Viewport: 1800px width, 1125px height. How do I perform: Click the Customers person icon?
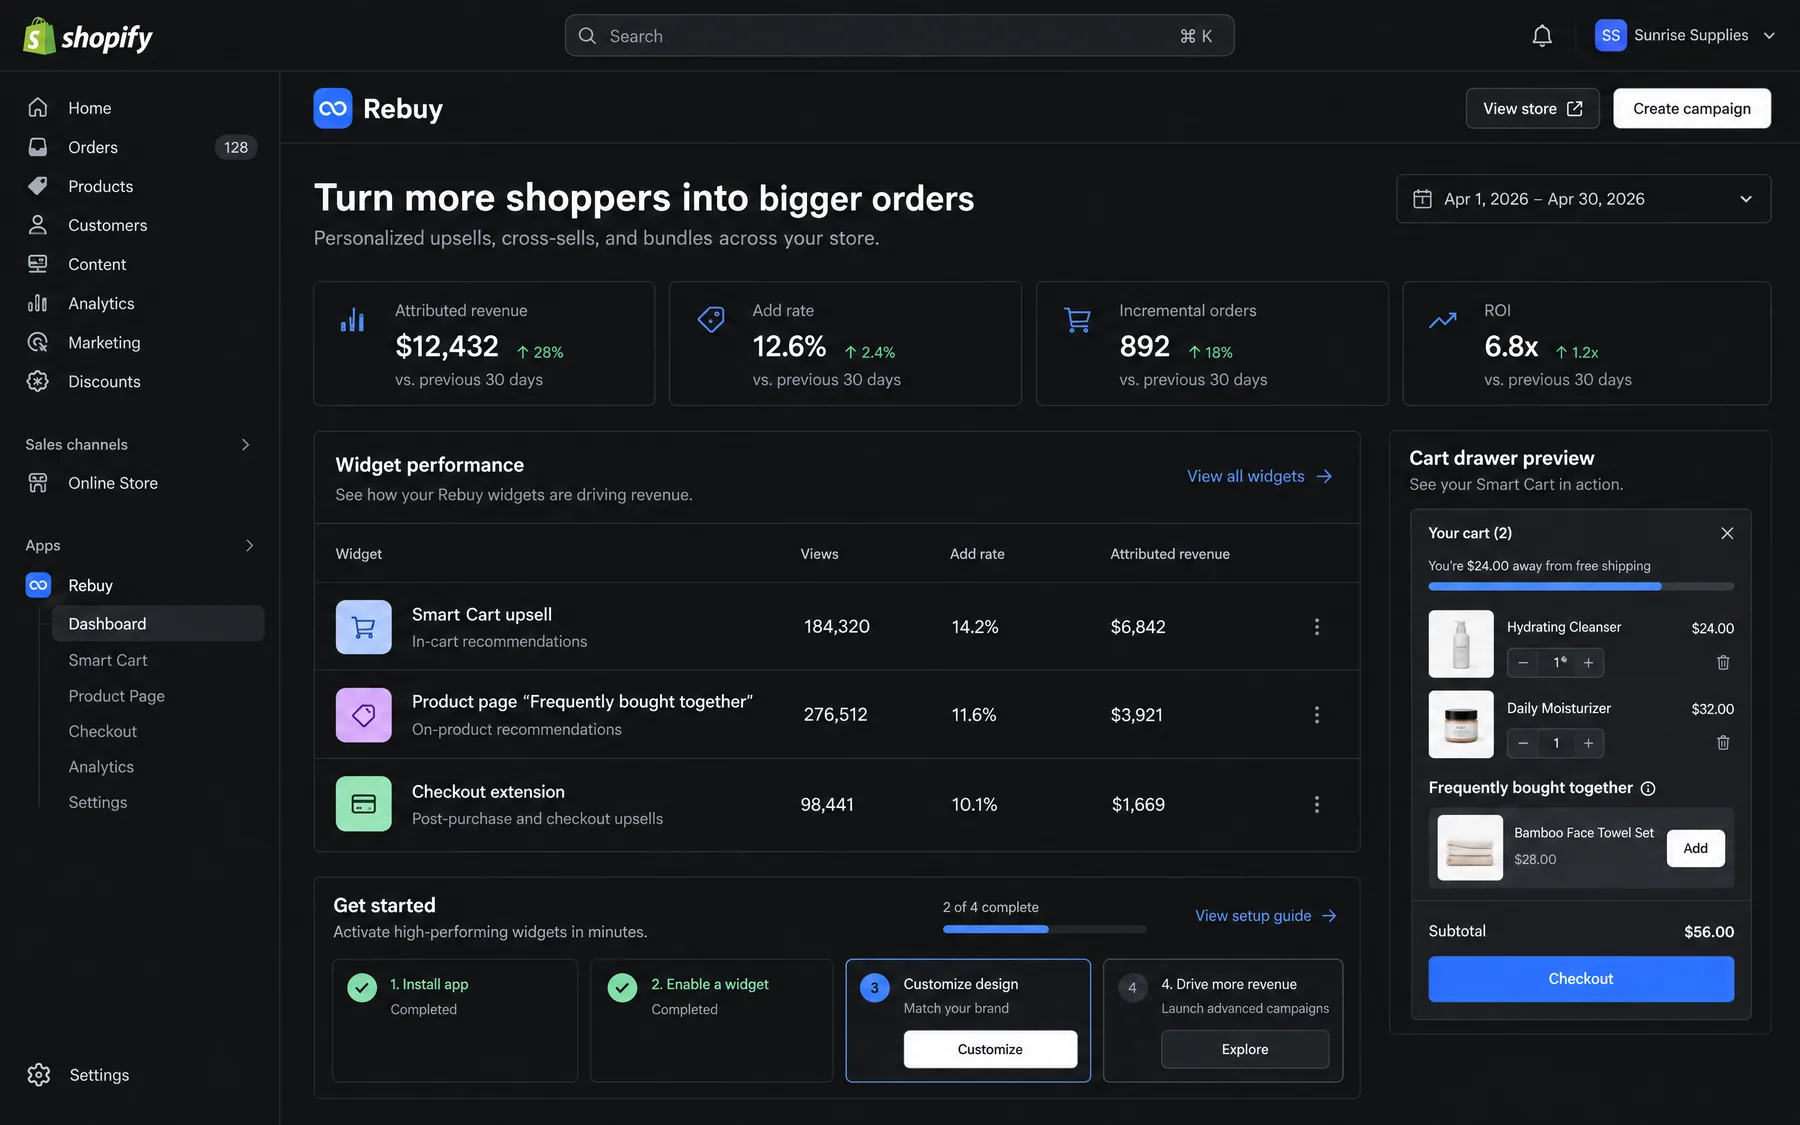pos(38,225)
